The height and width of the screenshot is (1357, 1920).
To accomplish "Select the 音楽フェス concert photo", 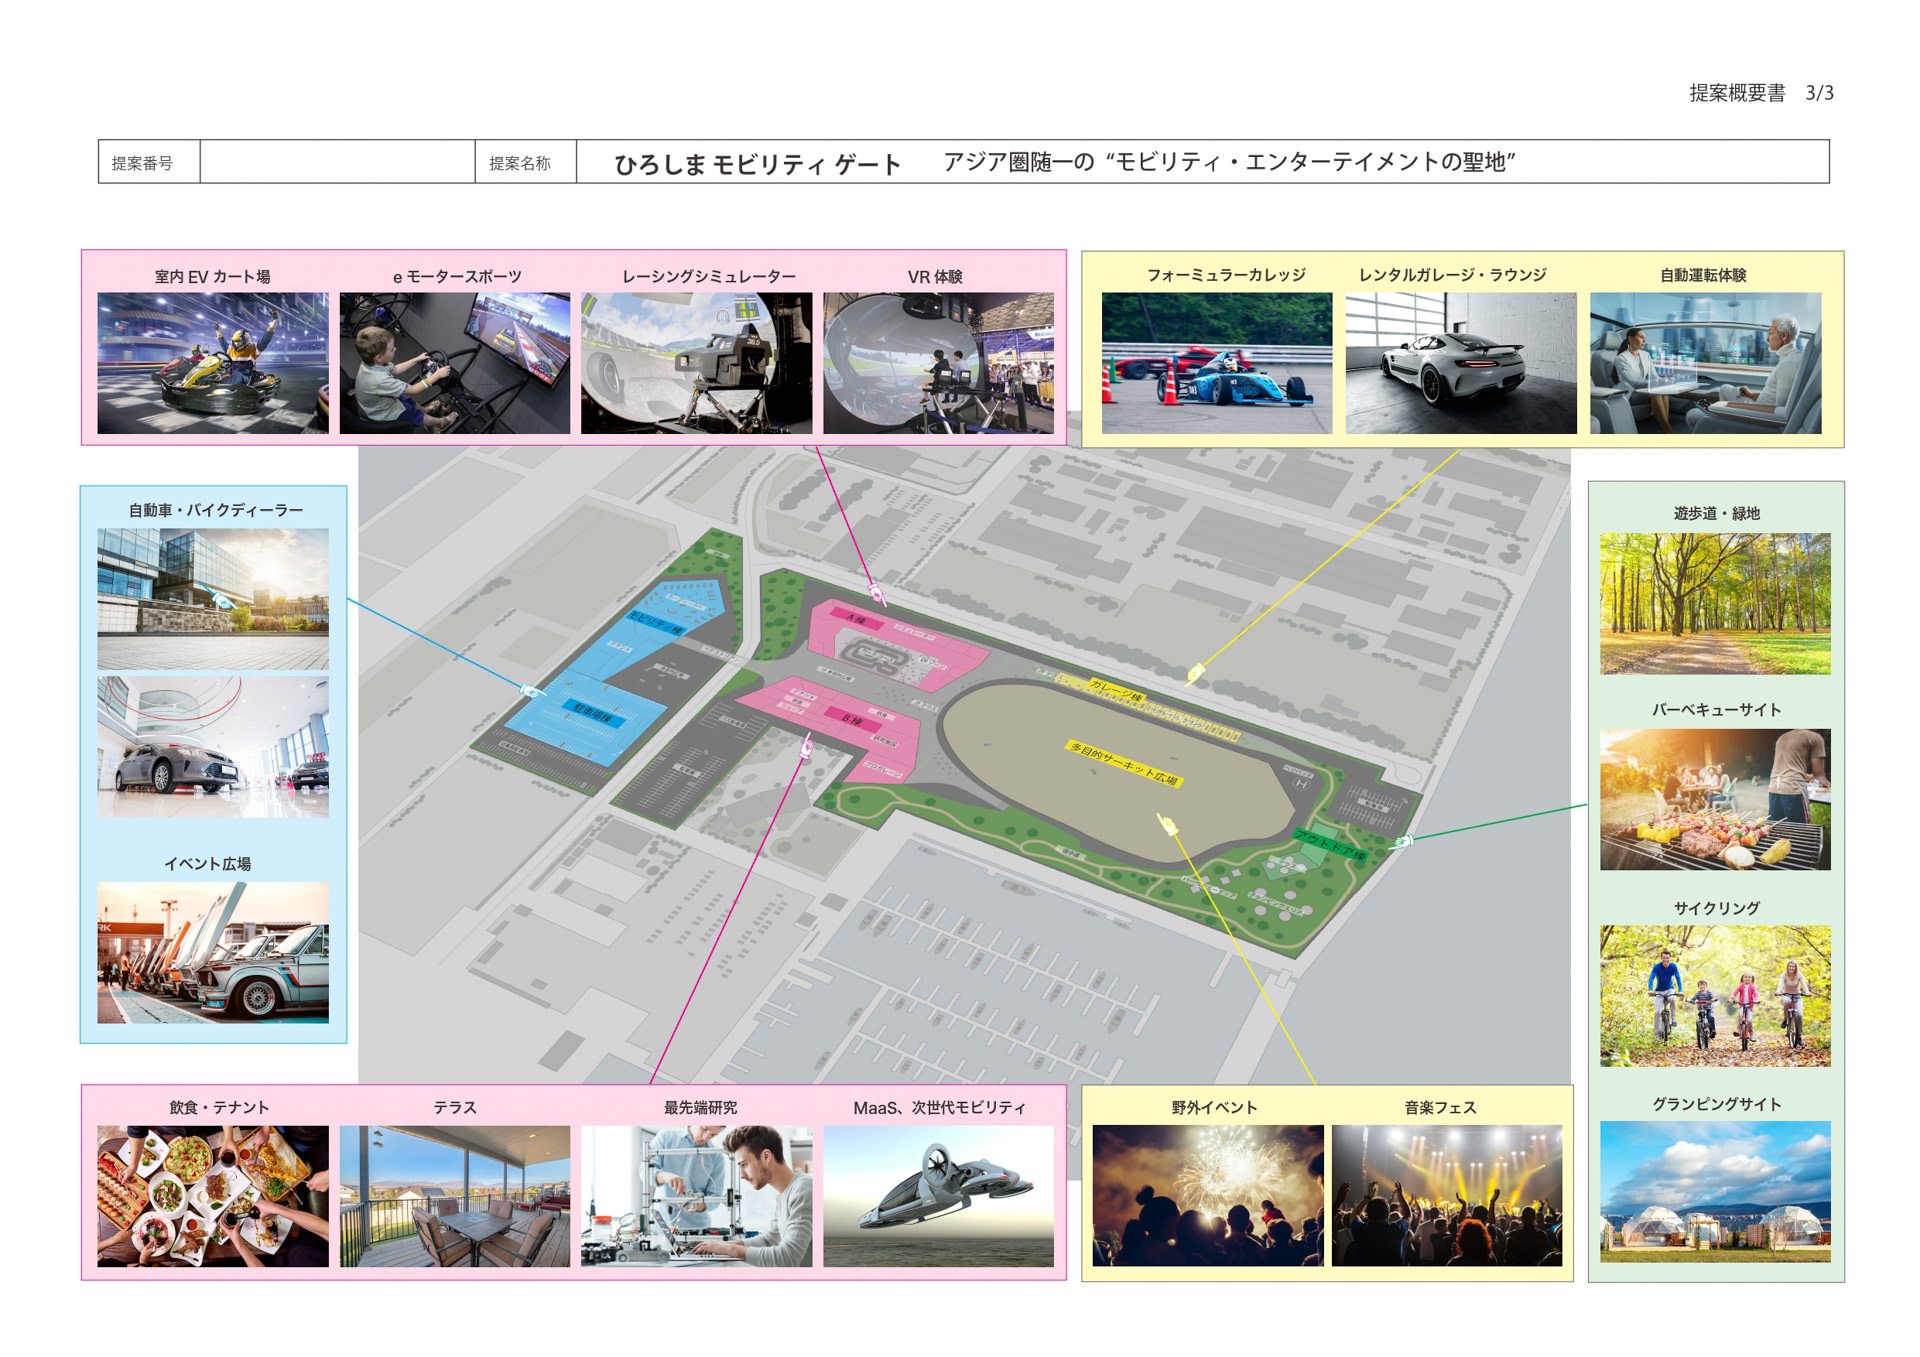I will (x=1446, y=1196).
